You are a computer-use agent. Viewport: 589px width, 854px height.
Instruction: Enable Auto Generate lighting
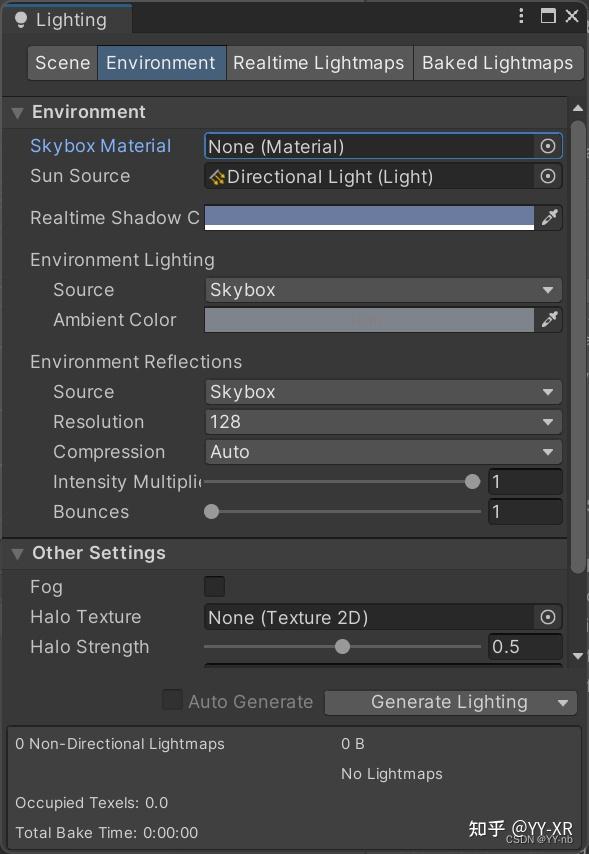point(172,701)
